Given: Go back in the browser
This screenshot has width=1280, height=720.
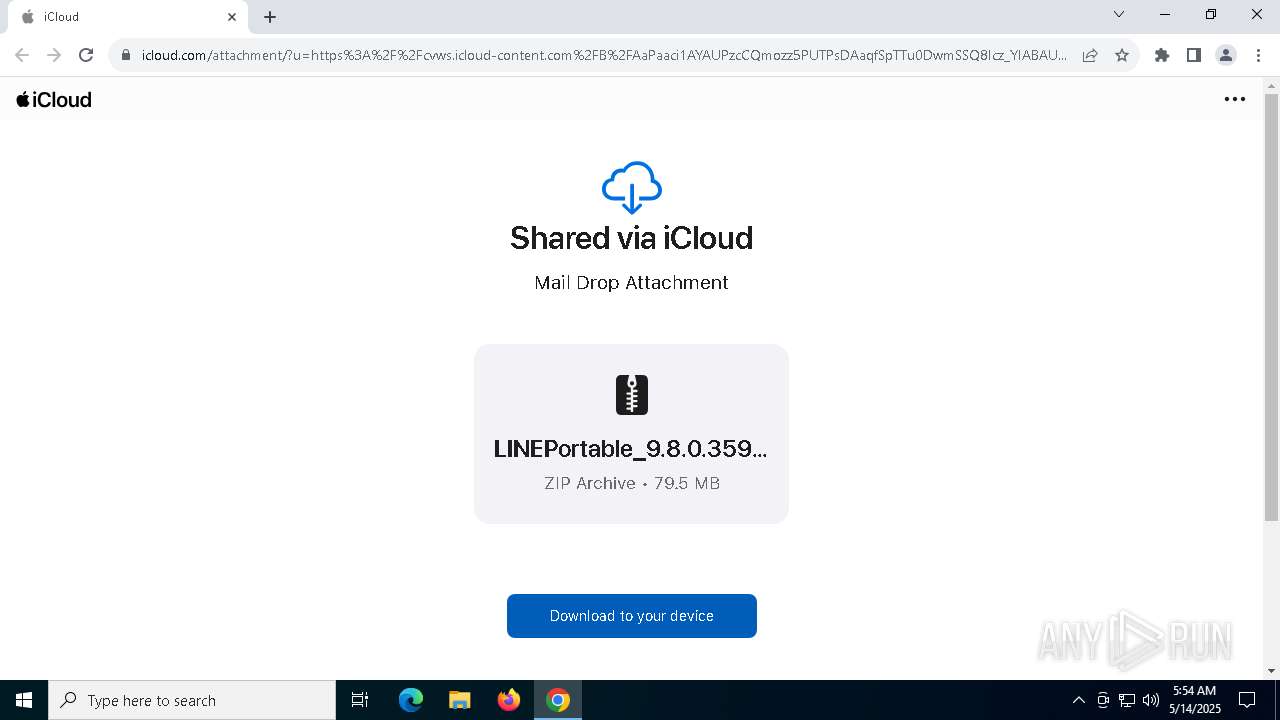Looking at the screenshot, I should point(22,55).
